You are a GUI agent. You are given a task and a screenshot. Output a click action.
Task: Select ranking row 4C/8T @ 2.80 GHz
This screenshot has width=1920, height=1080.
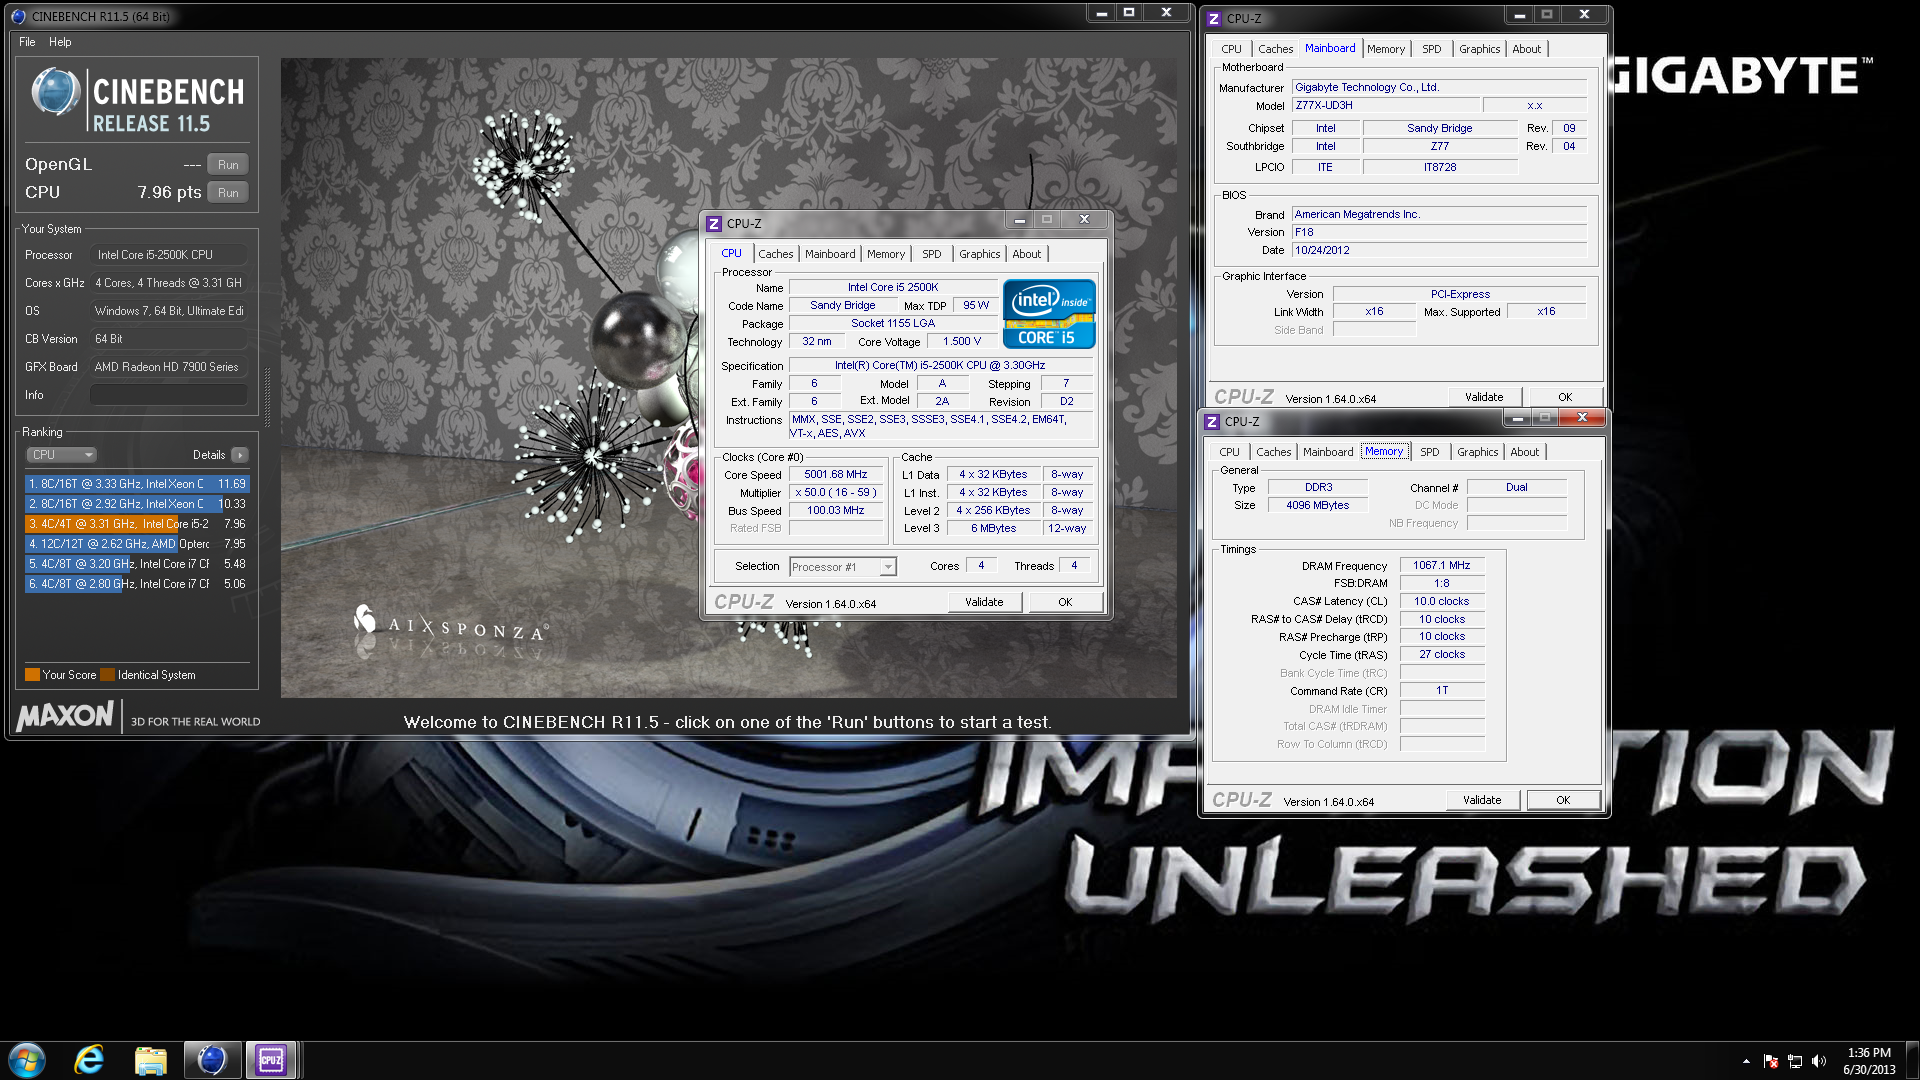tap(137, 584)
